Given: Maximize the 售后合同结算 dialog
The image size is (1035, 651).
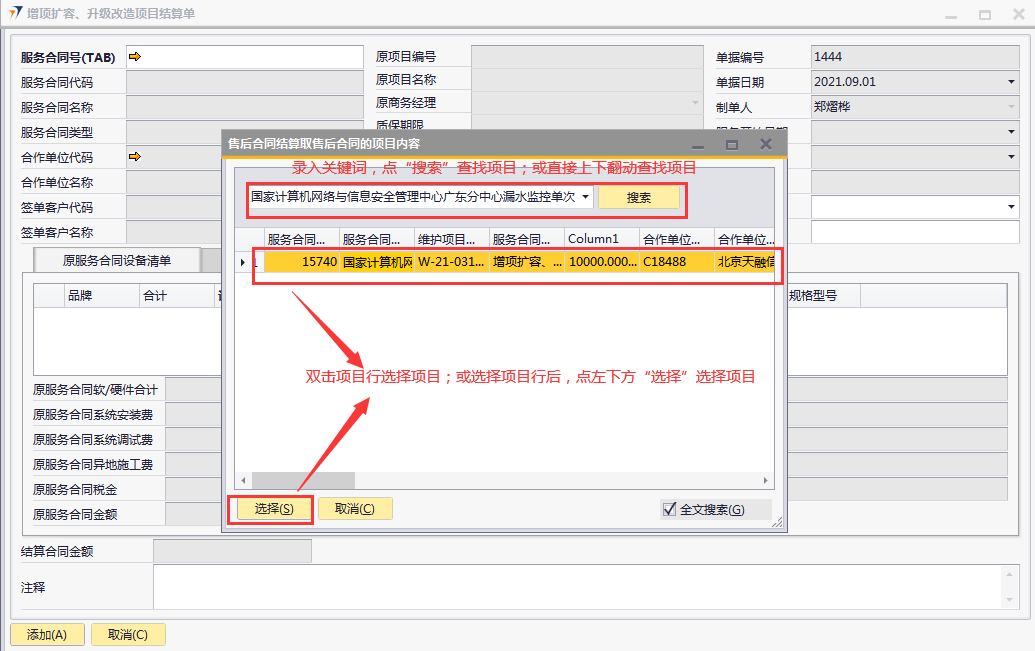Looking at the screenshot, I should pyautogui.click(x=731, y=144).
